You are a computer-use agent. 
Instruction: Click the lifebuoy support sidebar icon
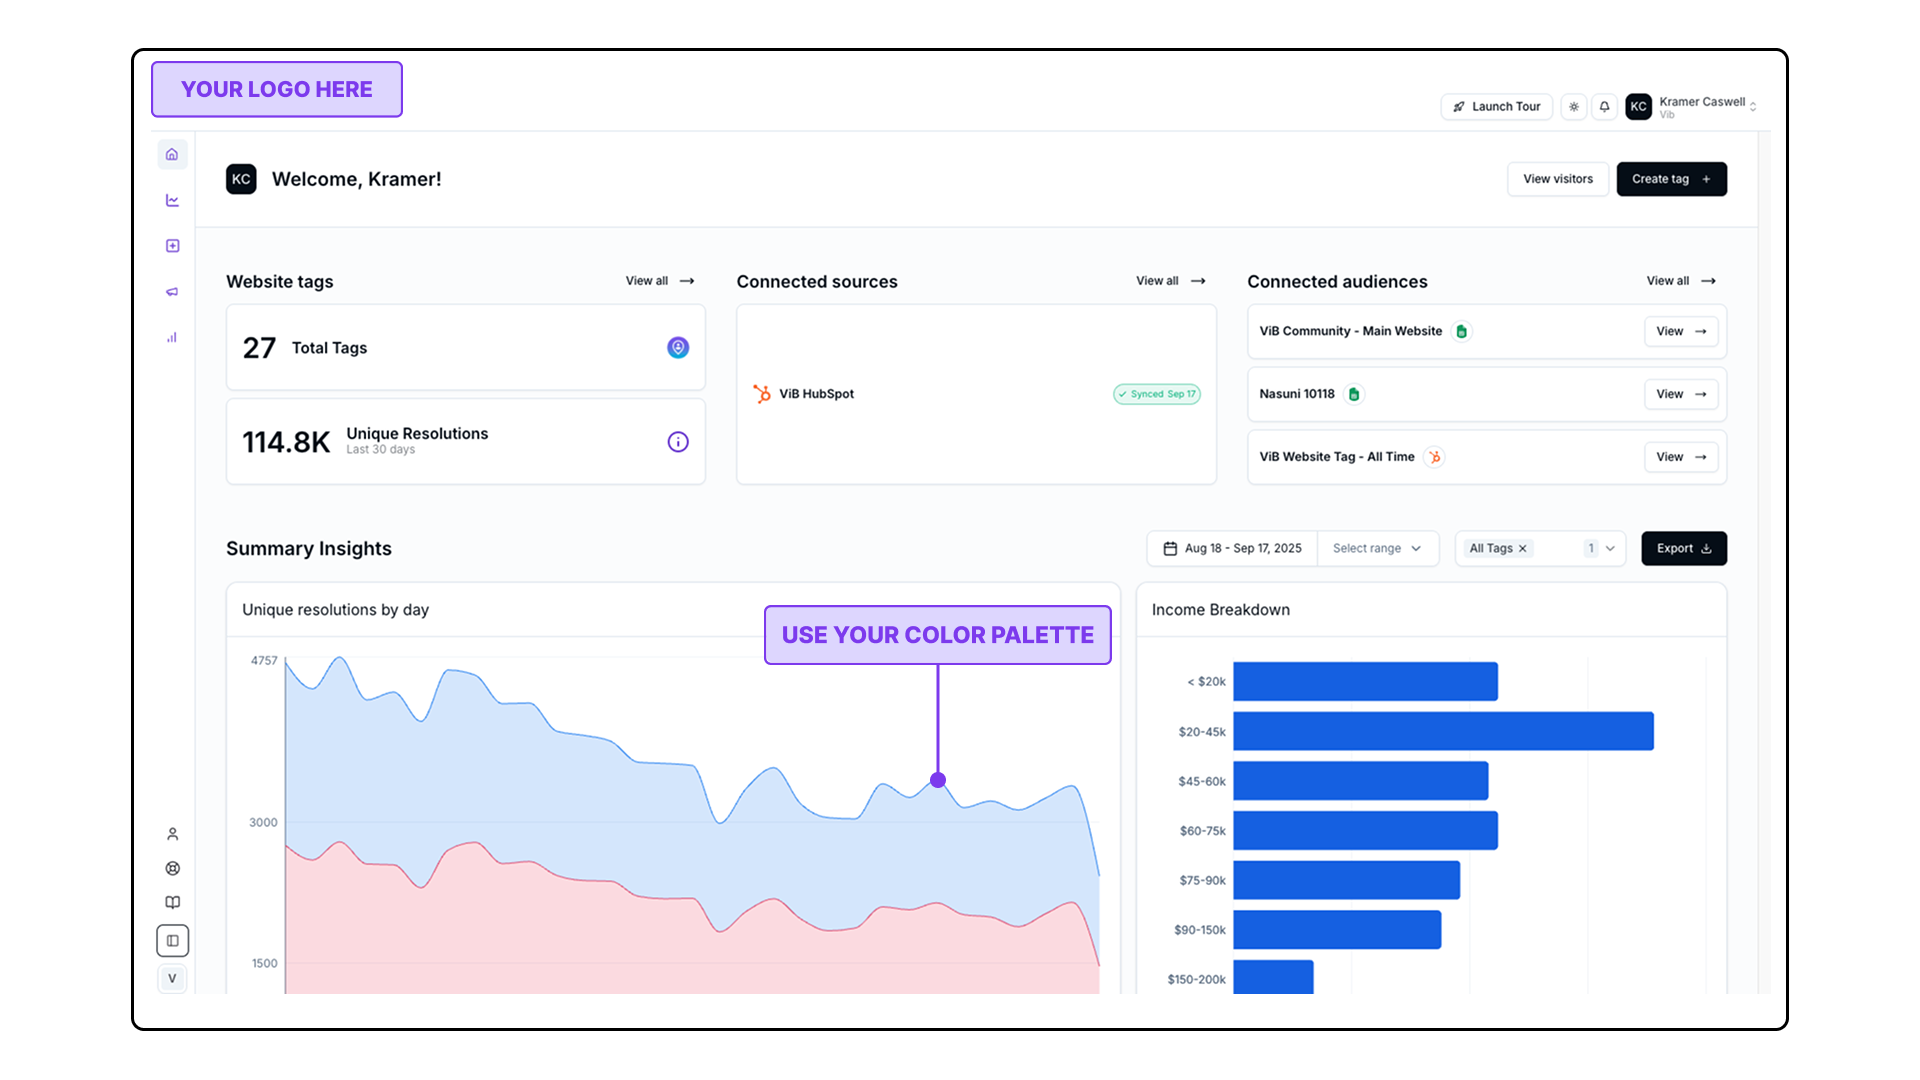[172, 868]
